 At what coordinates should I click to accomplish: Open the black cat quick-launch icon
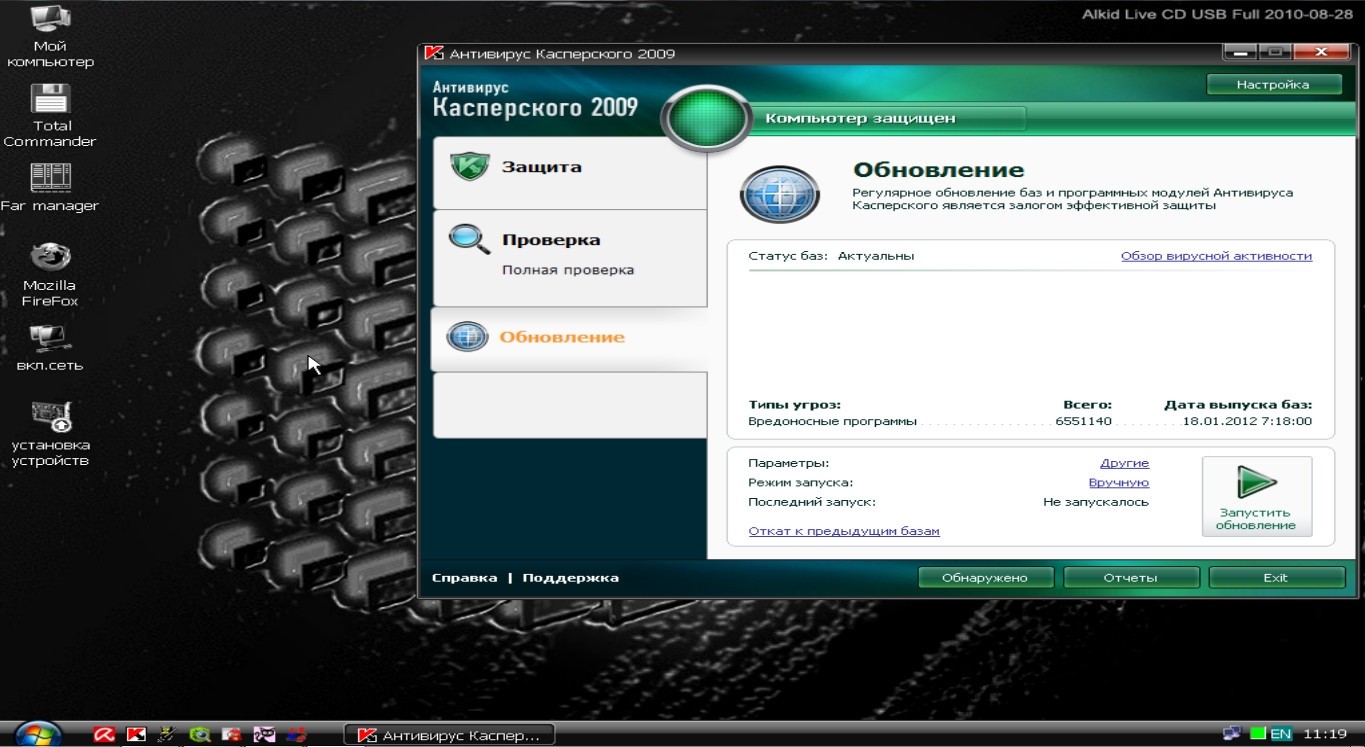point(264,735)
